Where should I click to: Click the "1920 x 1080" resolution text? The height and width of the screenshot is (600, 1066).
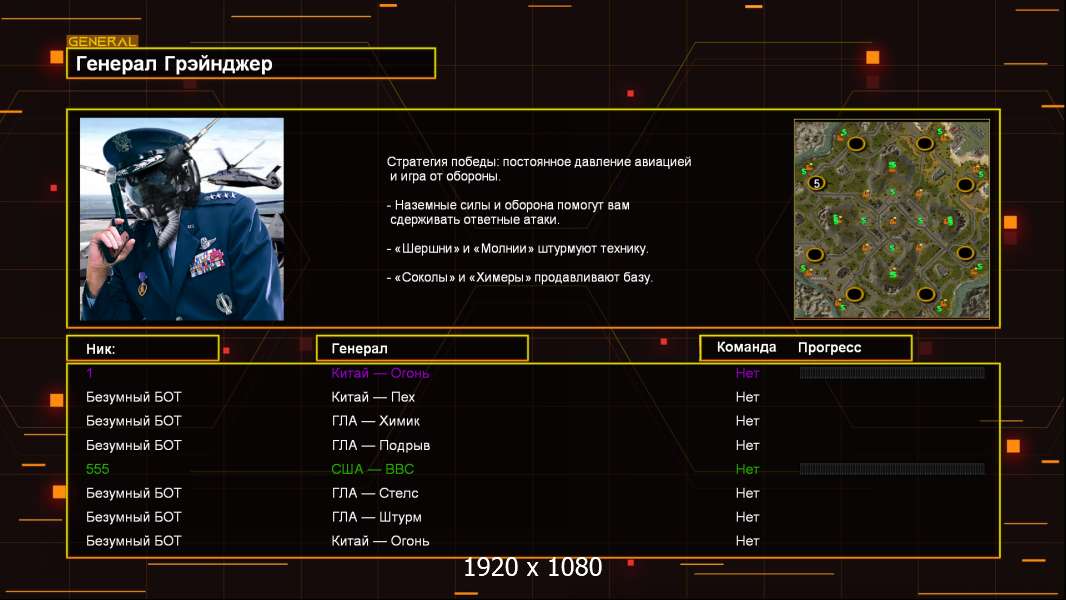[533, 567]
